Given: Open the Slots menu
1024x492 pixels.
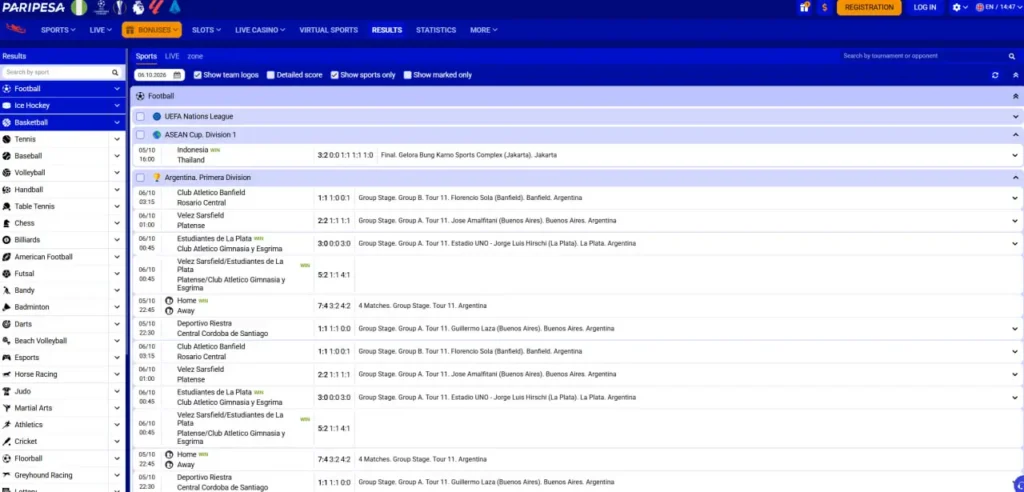Looking at the screenshot, I should (x=206, y=30).
